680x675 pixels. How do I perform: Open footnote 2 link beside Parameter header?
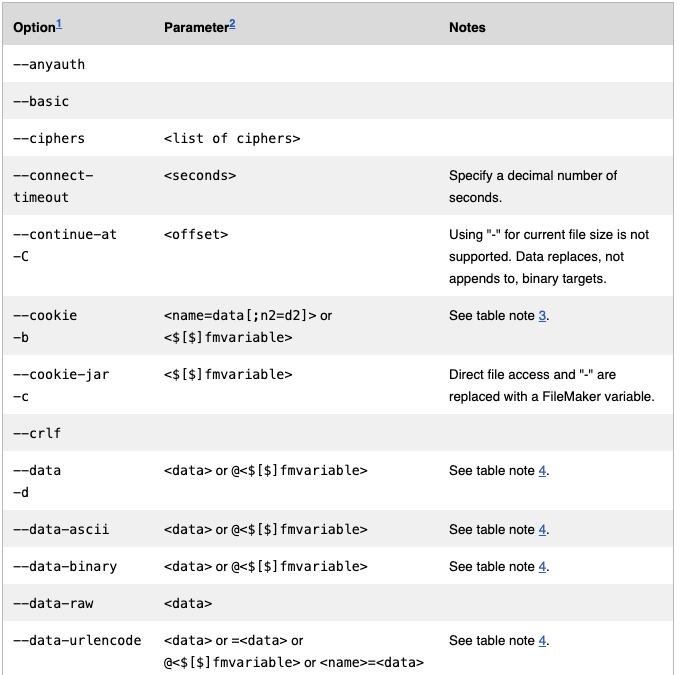point(232,24)
